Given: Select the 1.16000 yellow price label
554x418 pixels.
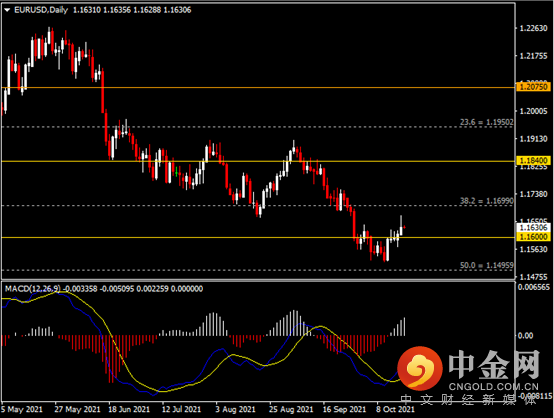Looking at the screenshot, I should [x=534, y=236].
